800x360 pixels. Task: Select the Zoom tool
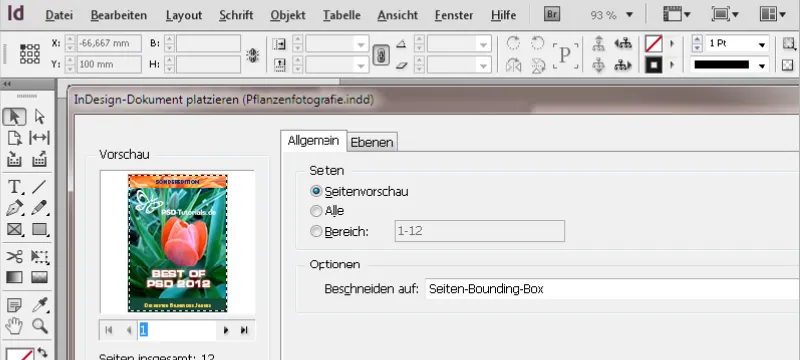[x=39, y=326]
